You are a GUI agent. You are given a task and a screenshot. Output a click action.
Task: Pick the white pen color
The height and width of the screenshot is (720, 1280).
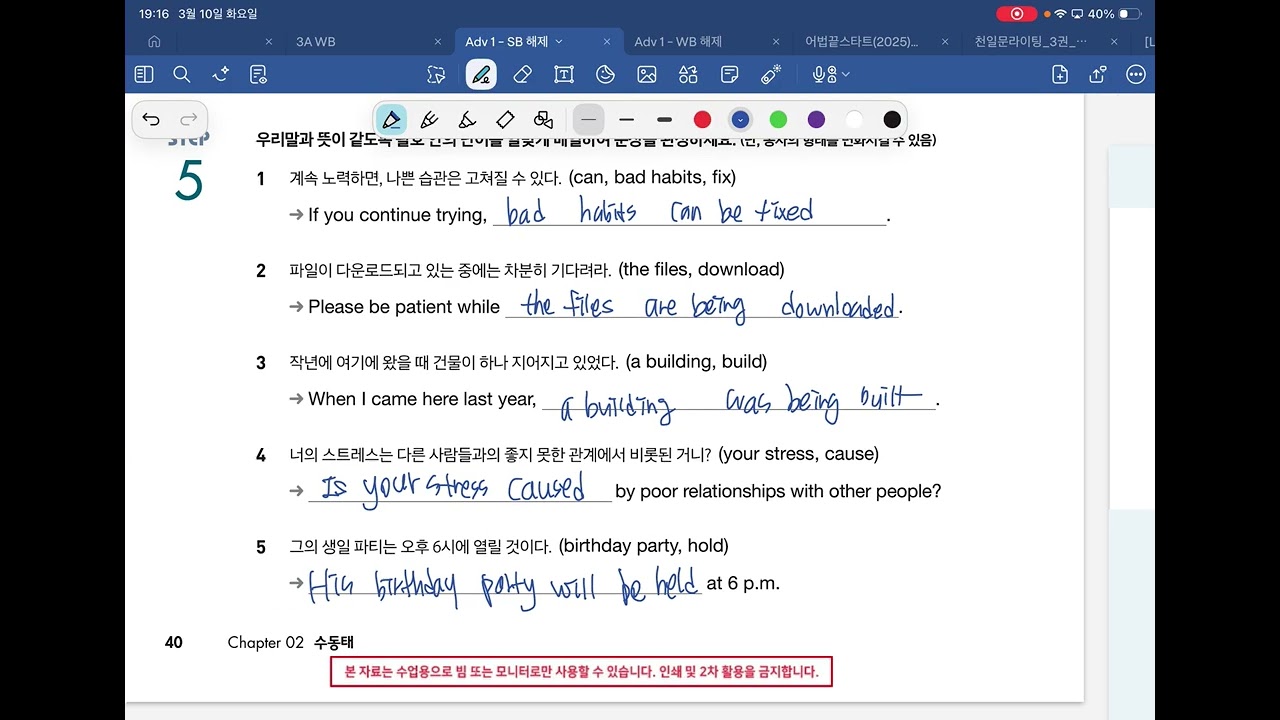[x=854, y=120]
